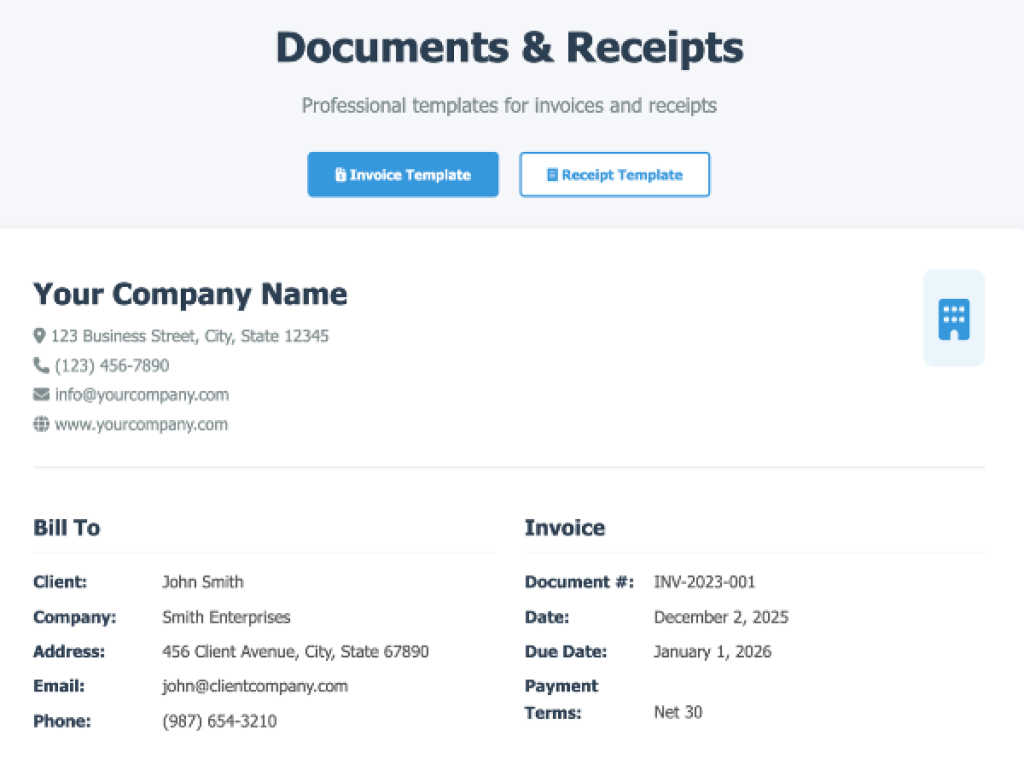This screenshot has width=1024, height=765.
Task: Open the website www.yourcompany.com
Action: [x=143, y=424]
